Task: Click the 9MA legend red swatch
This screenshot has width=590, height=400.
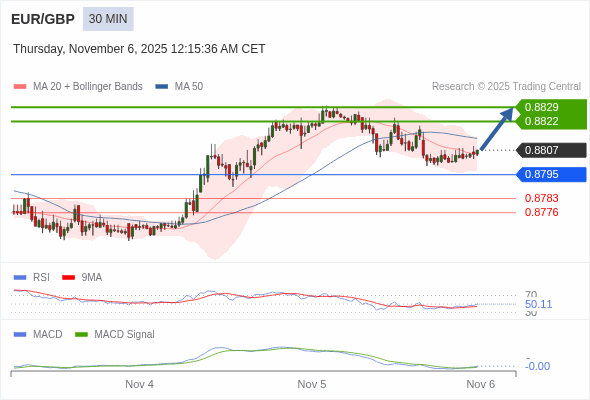Action: point(68,278)
